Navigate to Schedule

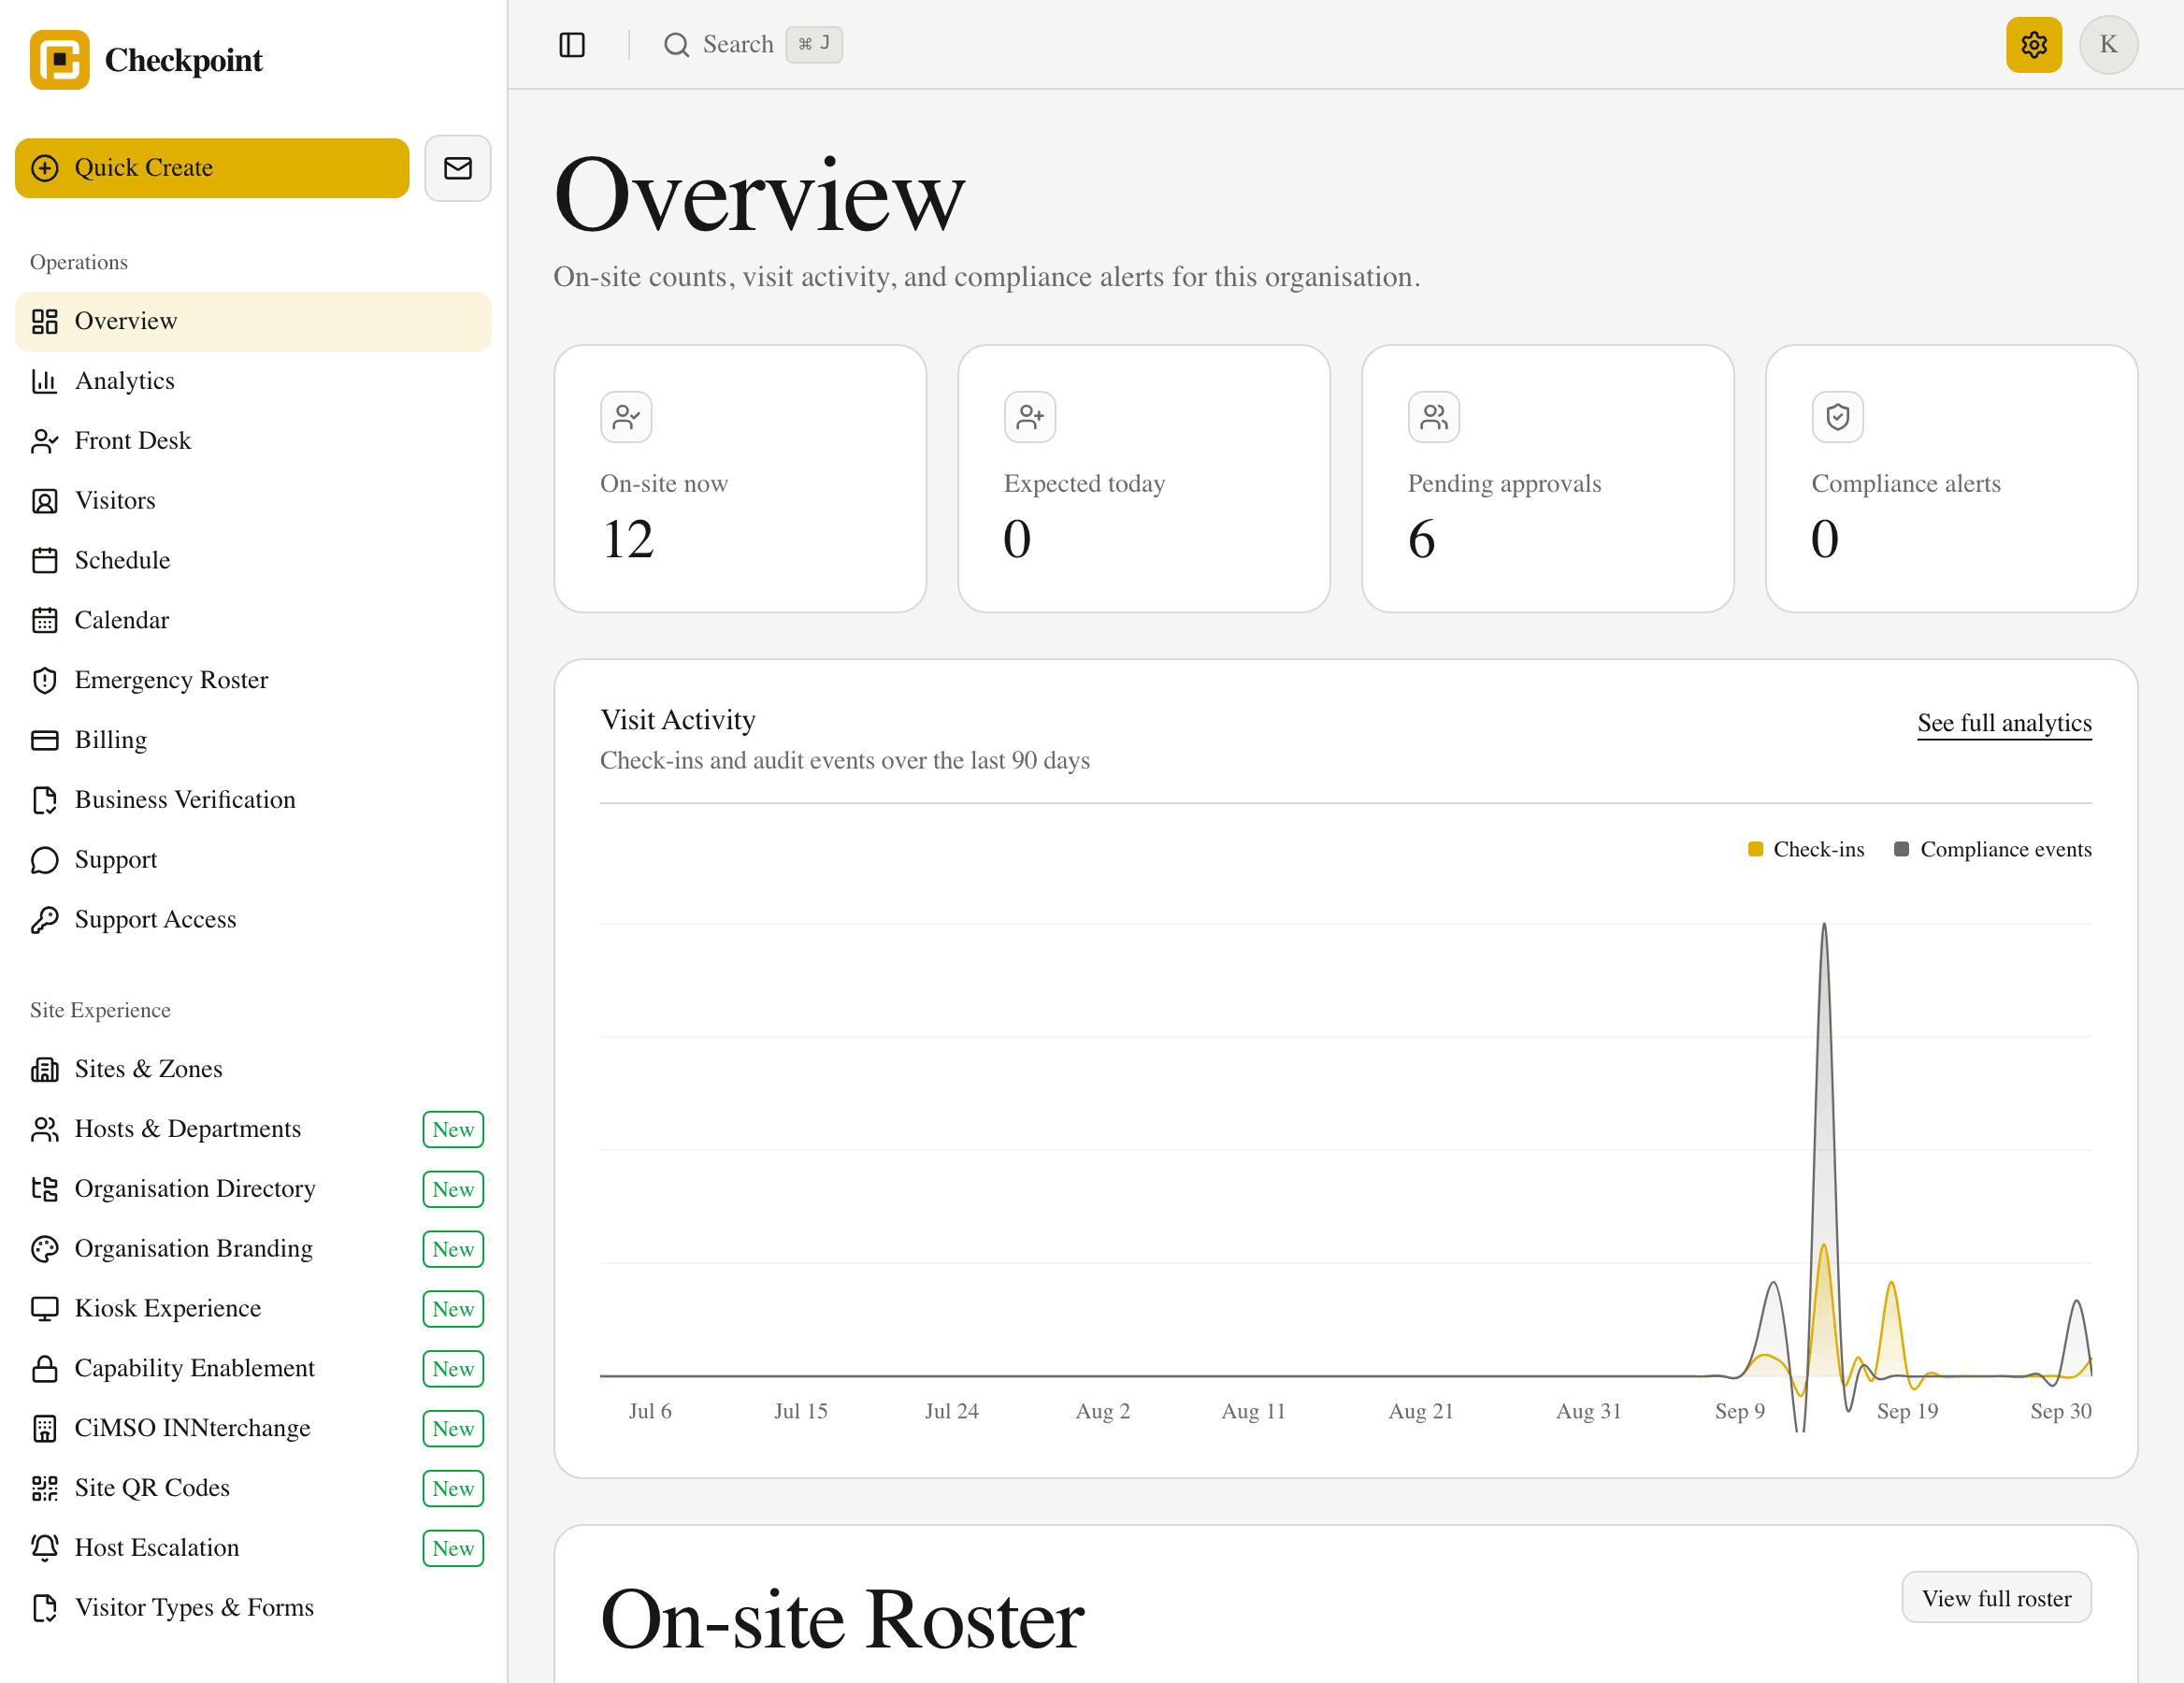click(x=253, y=560)
